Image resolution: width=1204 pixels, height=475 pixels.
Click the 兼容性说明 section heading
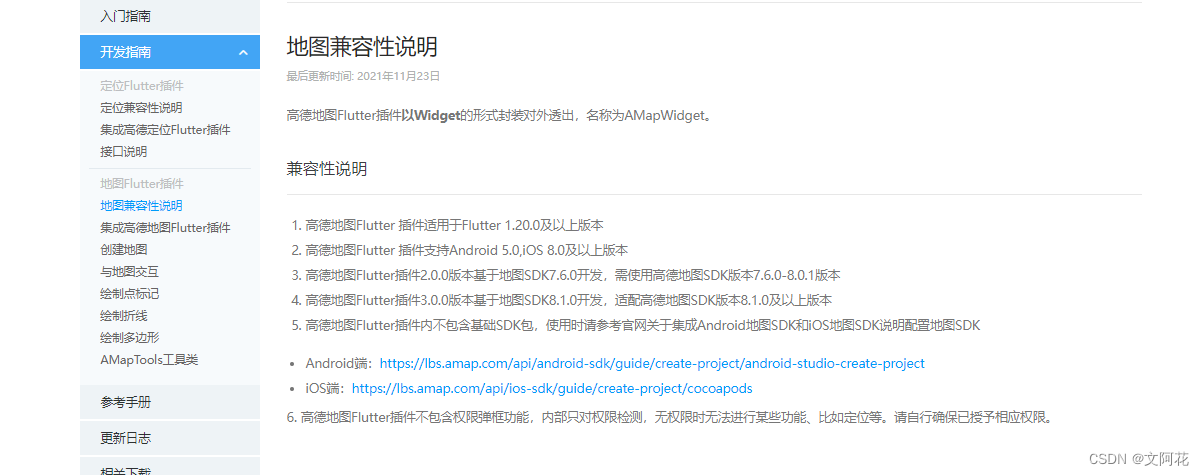pyautogui.click(x=327, y=169)
